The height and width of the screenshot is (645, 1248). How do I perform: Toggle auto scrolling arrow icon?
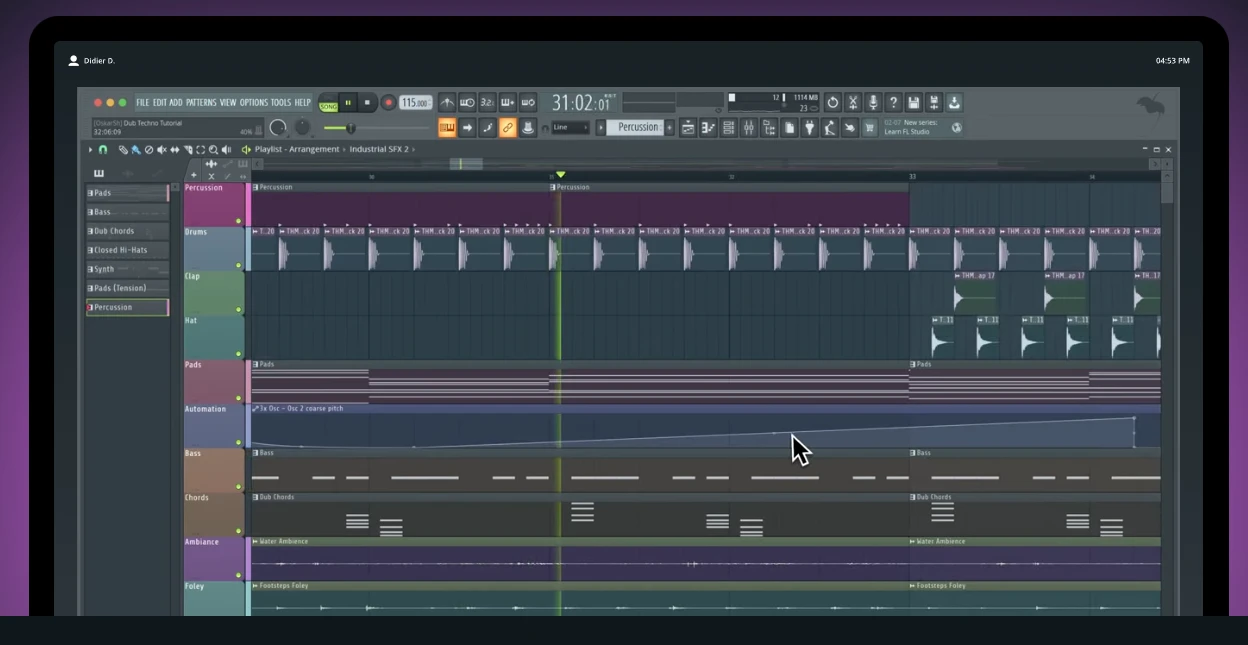[x=467, y=127]
